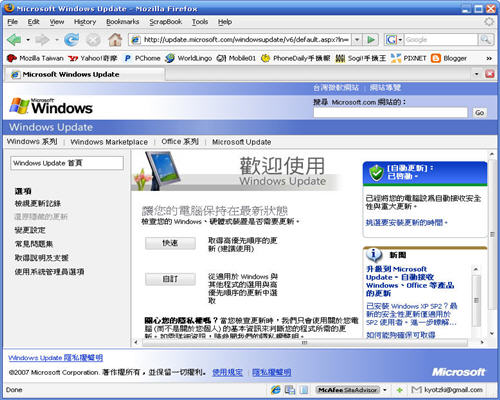Open the Office 系列 link
The image size is (500, 400).
[x=180, y=142]
